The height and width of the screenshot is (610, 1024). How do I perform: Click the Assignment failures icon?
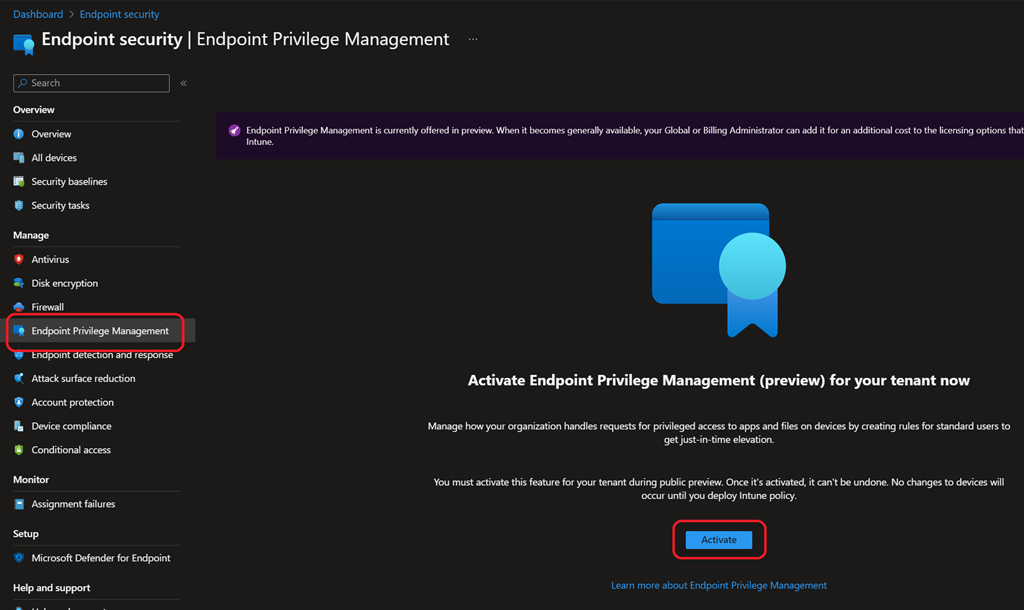[x=19, y=504]
